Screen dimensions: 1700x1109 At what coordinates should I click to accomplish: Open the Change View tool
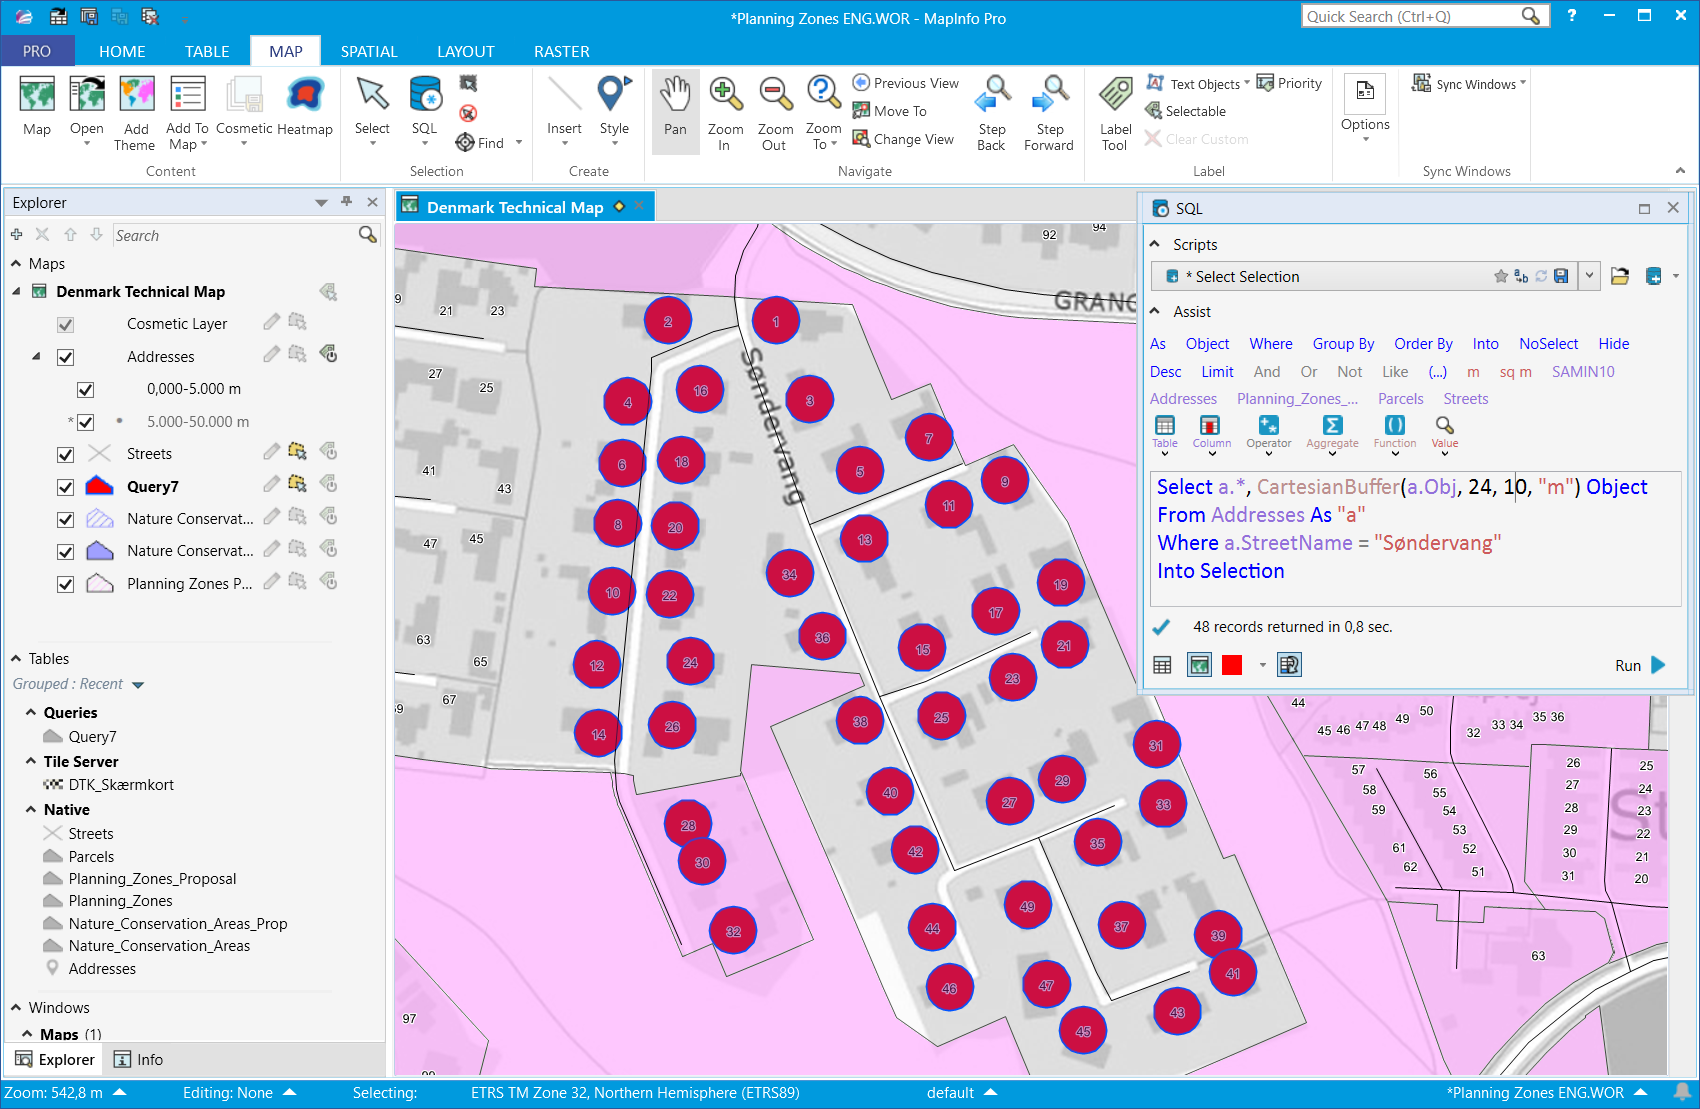pyautogui.click(x=903, y=139)
